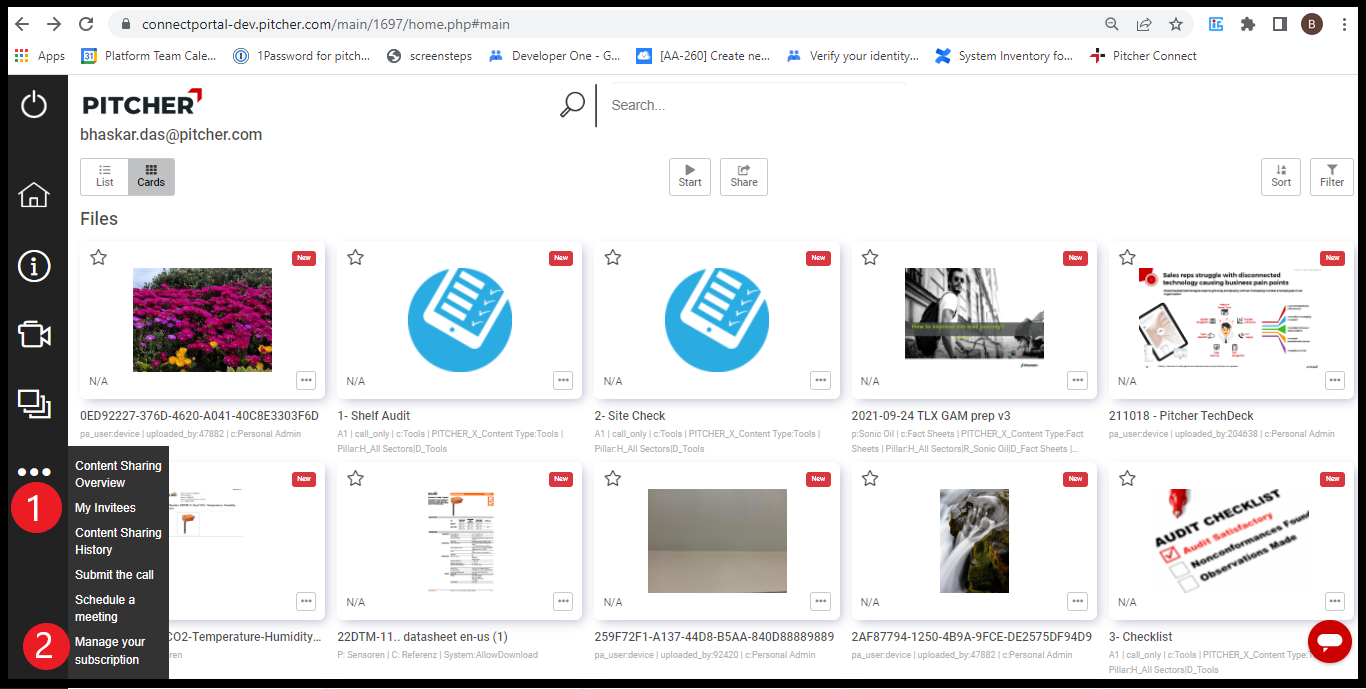
Task: Switch to List view
Action: point(104,176)
